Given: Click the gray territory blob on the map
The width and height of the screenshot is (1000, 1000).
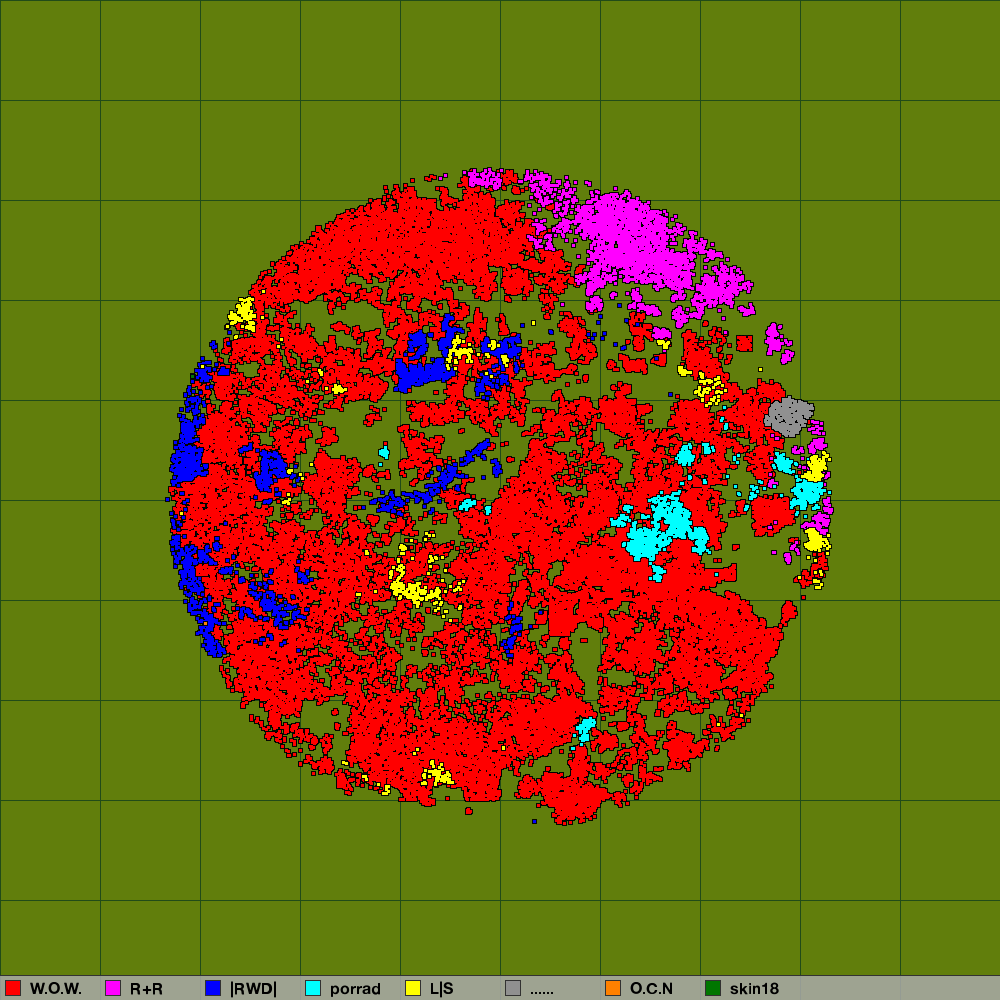Looking at the screenshot, I should pos(789,416).
